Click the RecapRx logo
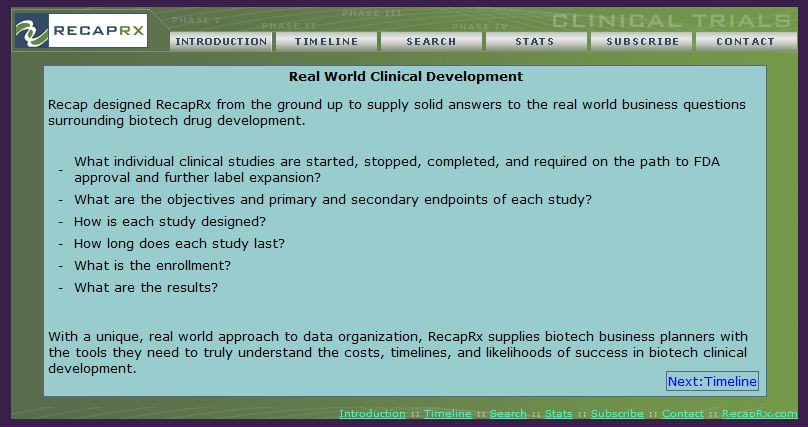The height and width of the screenshot is (427, 808). (81, 32)
